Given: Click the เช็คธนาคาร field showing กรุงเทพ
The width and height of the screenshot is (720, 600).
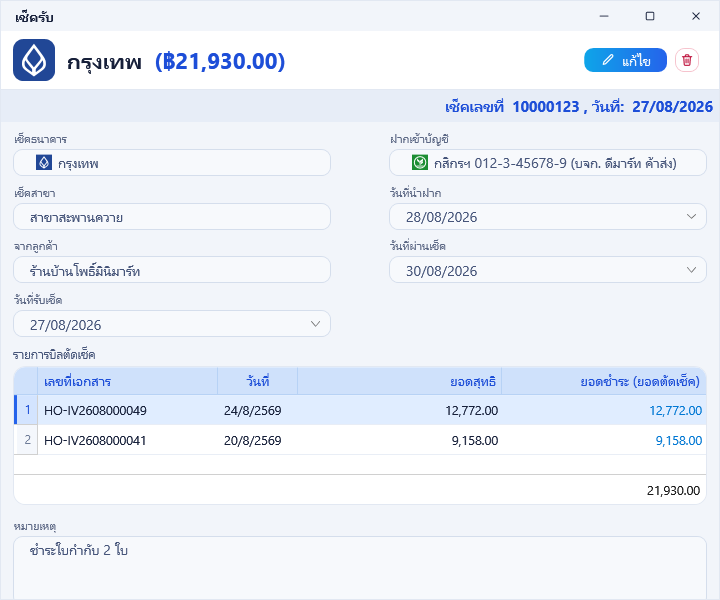Looking at the screenshot, I should pyautogui.click(x=172, y=163).
